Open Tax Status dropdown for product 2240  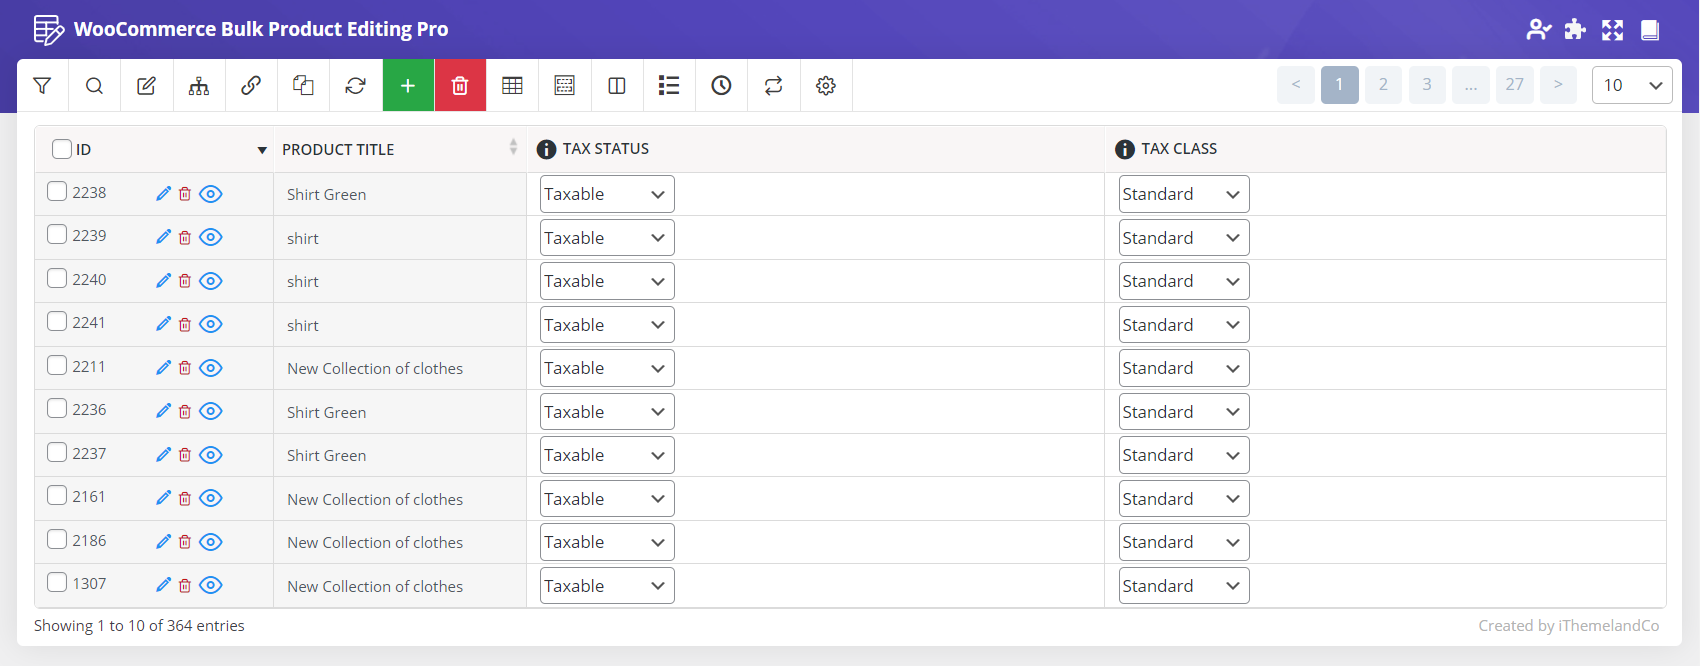(x=606, y=281)
